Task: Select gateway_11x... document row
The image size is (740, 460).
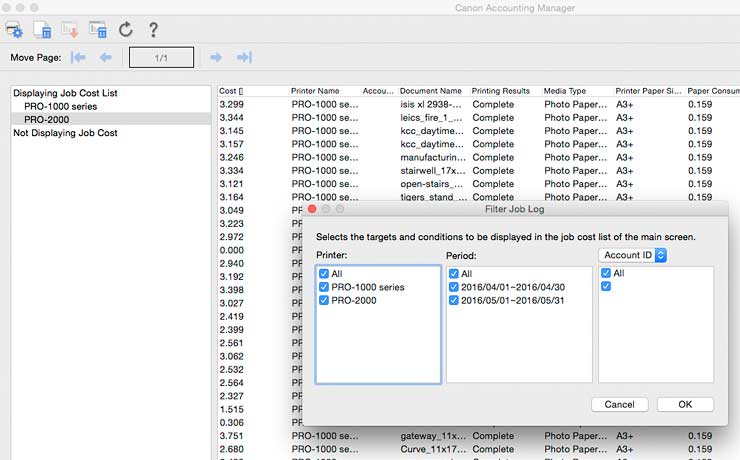Action: coord(433,435)
